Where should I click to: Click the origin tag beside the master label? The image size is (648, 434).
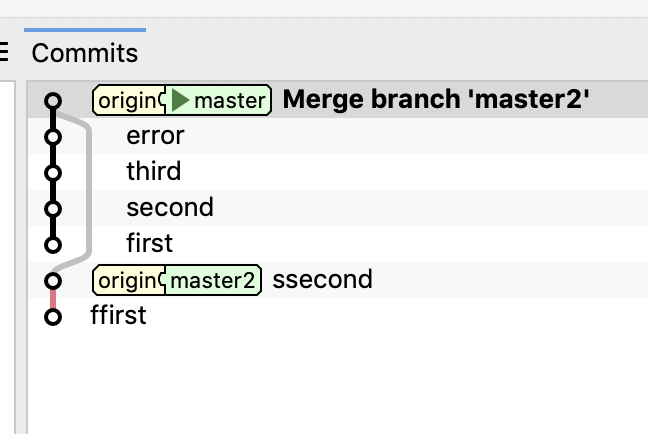click(127, 100)
